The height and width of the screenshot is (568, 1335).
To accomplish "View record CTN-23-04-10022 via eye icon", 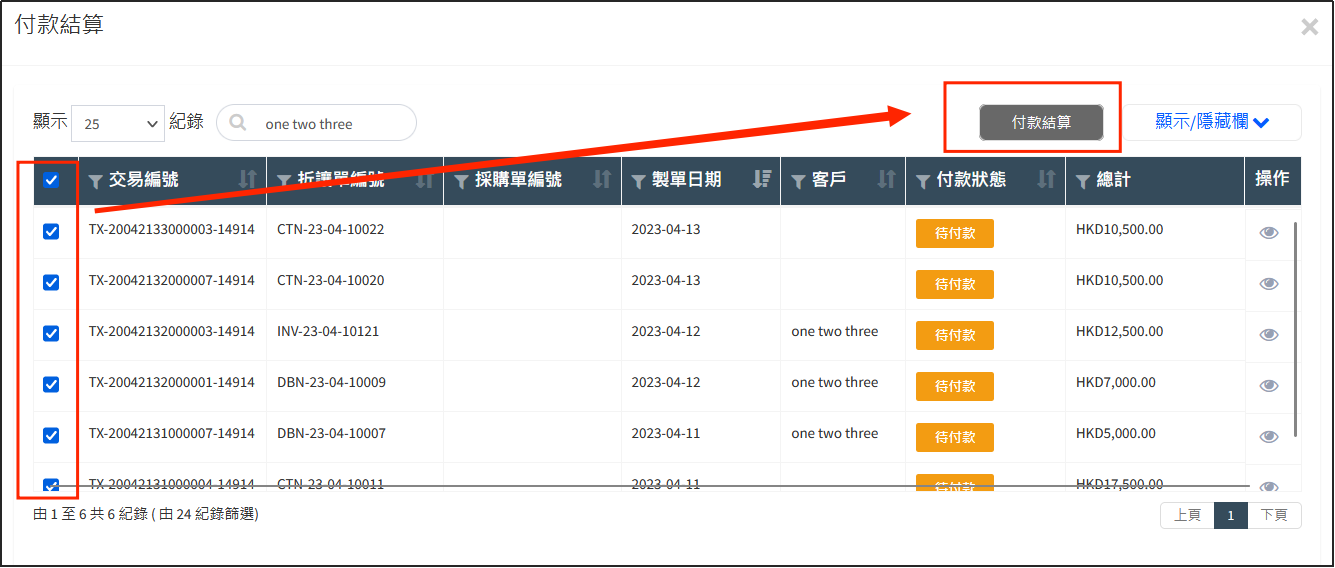I will [x=1269, y=233].
